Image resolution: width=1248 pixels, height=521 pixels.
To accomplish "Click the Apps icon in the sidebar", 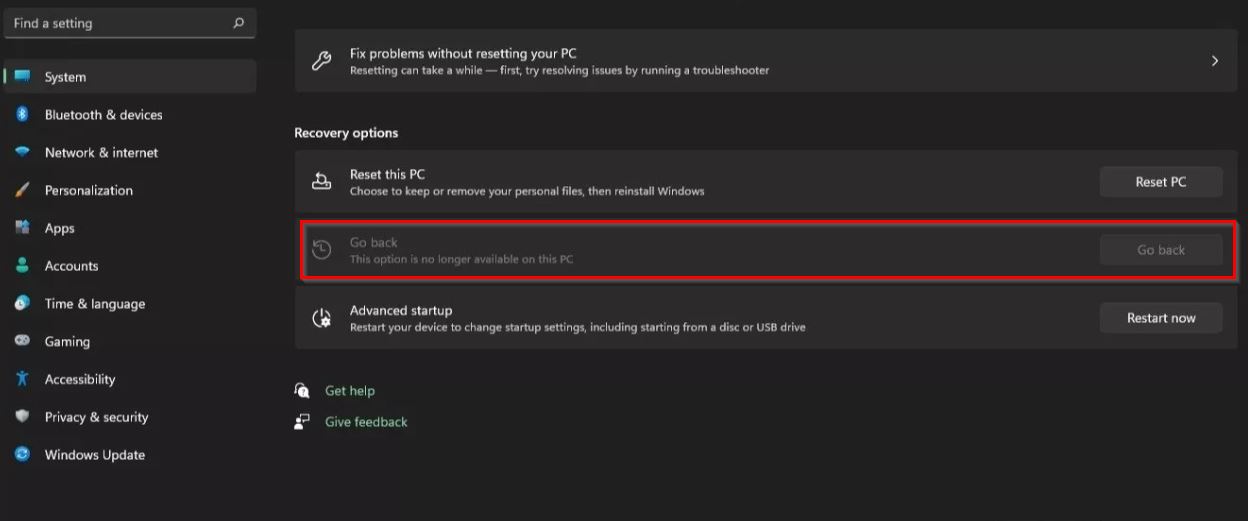I will point(22,228).
